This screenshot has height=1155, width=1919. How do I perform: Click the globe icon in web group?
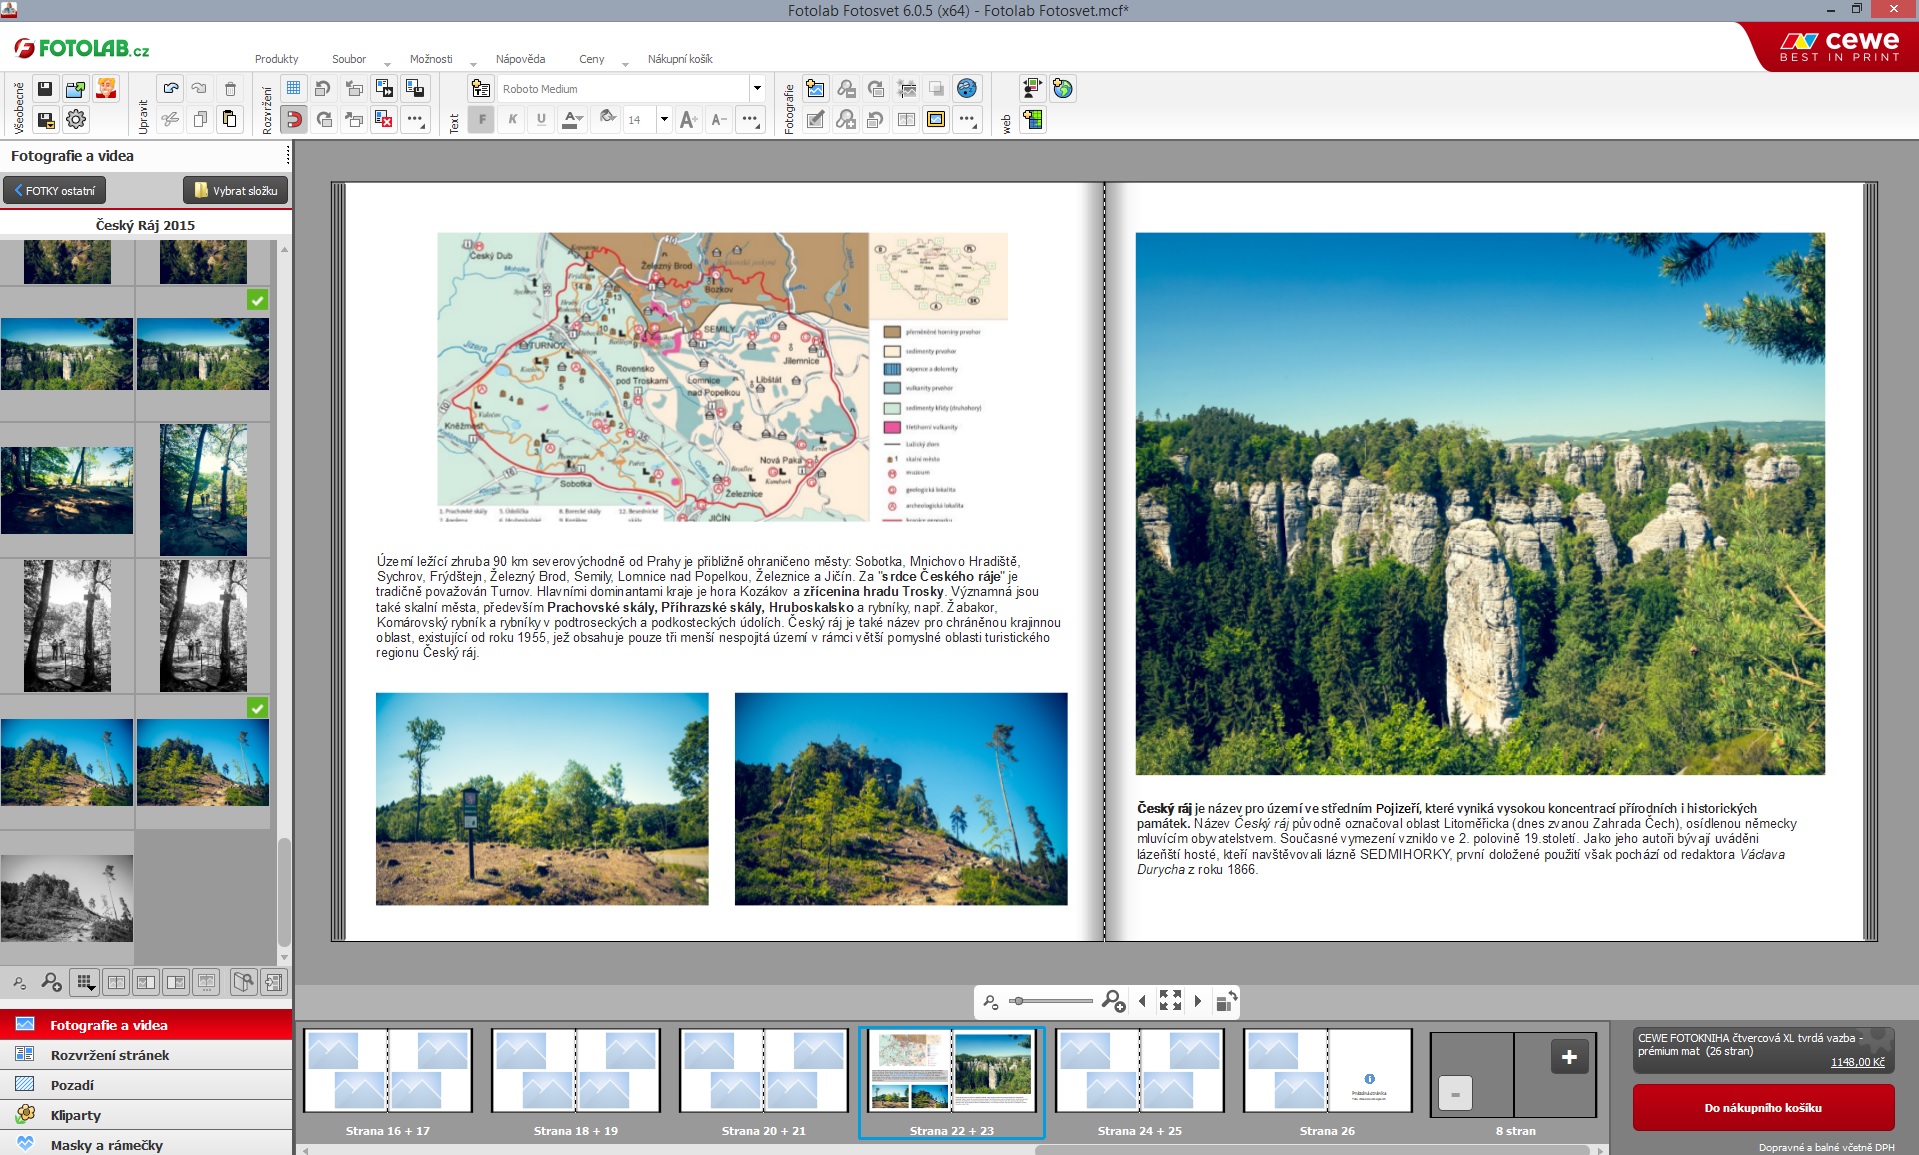1063,89
